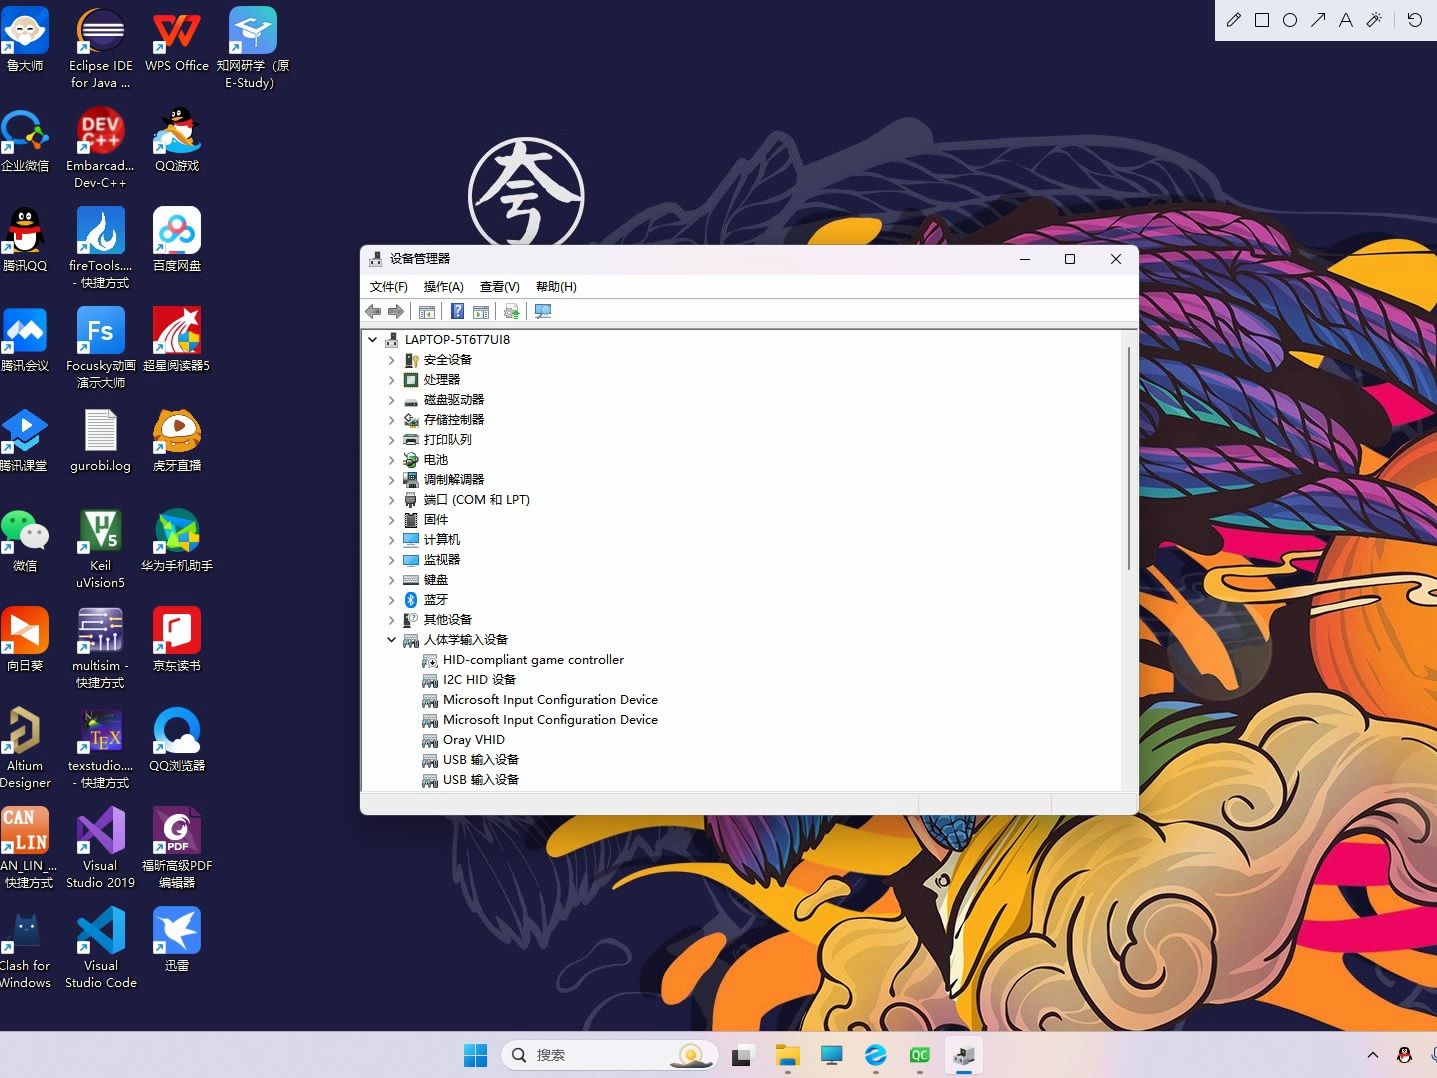Click the show/hide action pane toolbar icon
This screenshot has height=1078, width=1437.
[481, 312]
